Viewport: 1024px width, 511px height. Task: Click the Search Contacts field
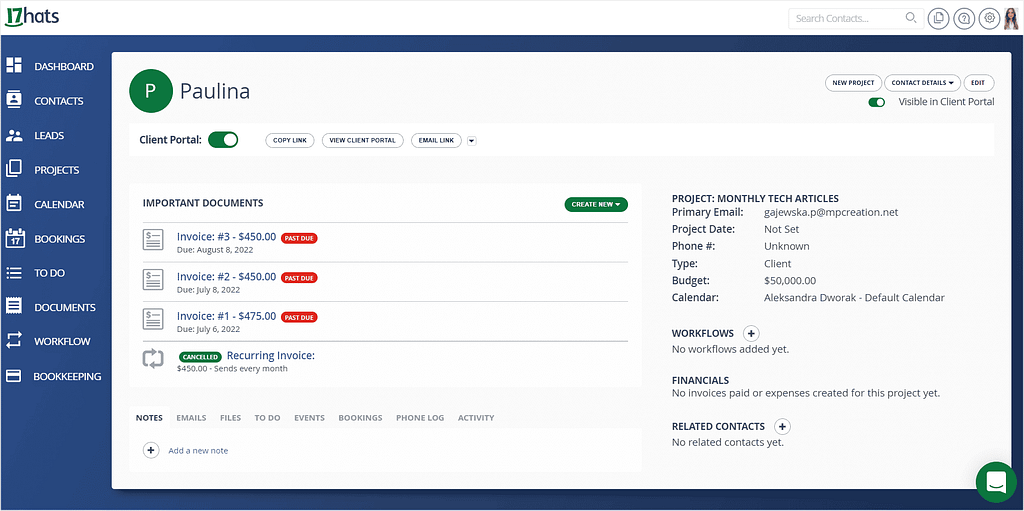tap(856, 18)
